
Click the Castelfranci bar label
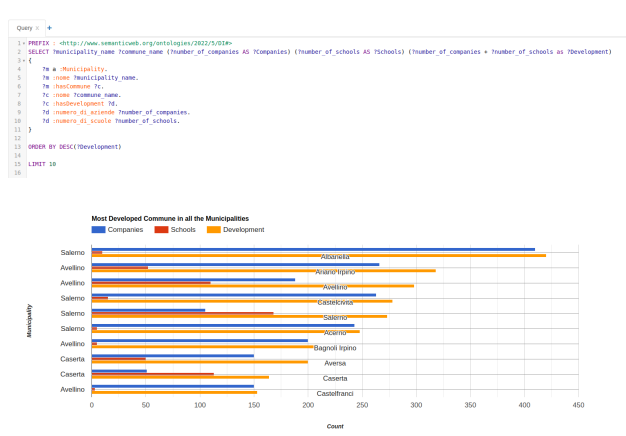335,394
